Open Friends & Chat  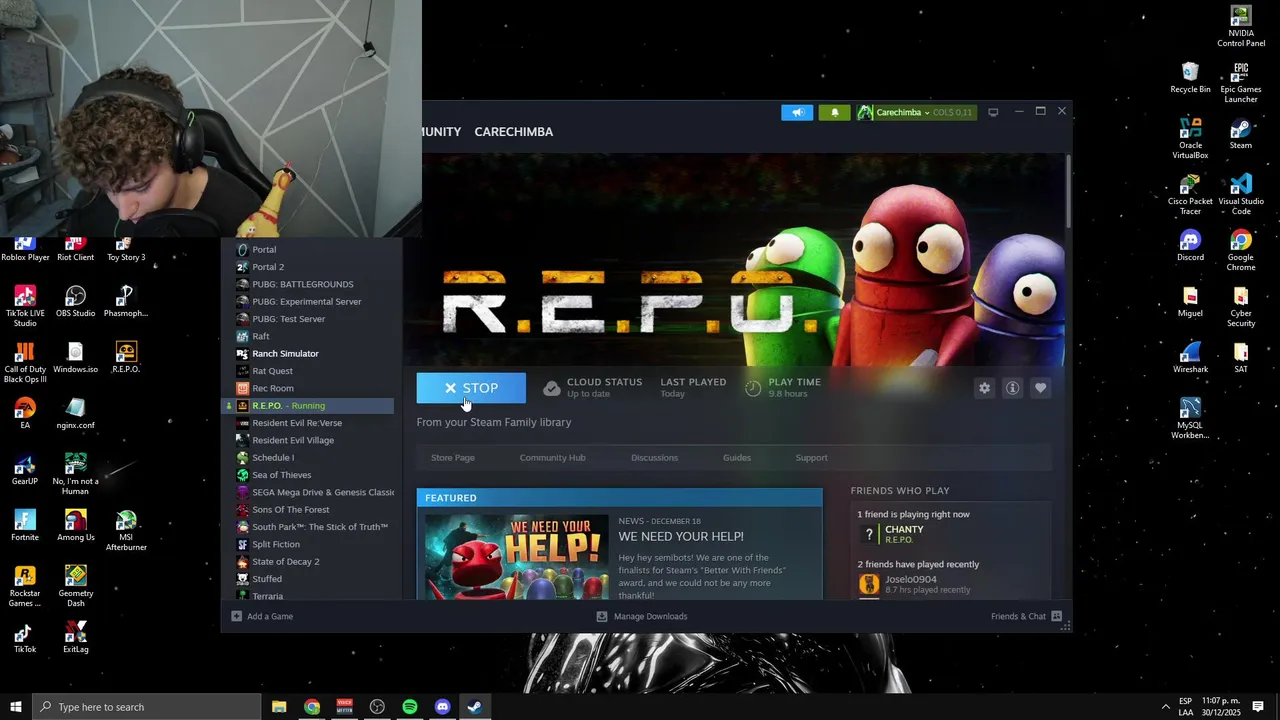click(x=1026, y=617)
